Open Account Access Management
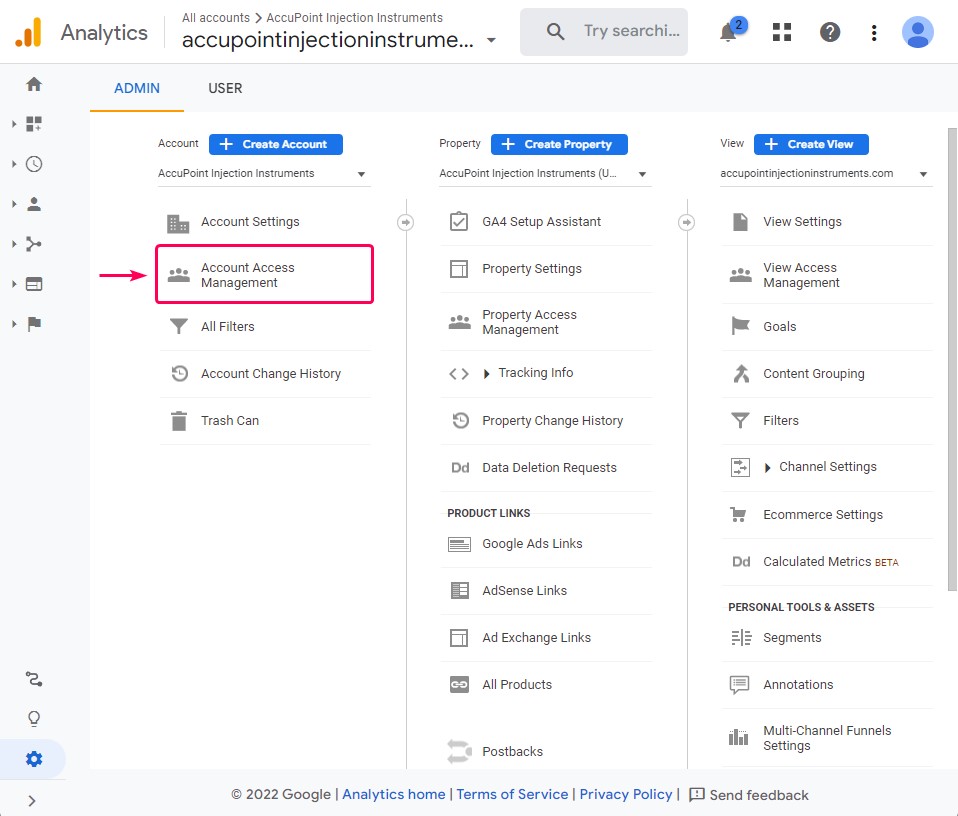Screen dimensions: 958x816 [x=265, y=275]
